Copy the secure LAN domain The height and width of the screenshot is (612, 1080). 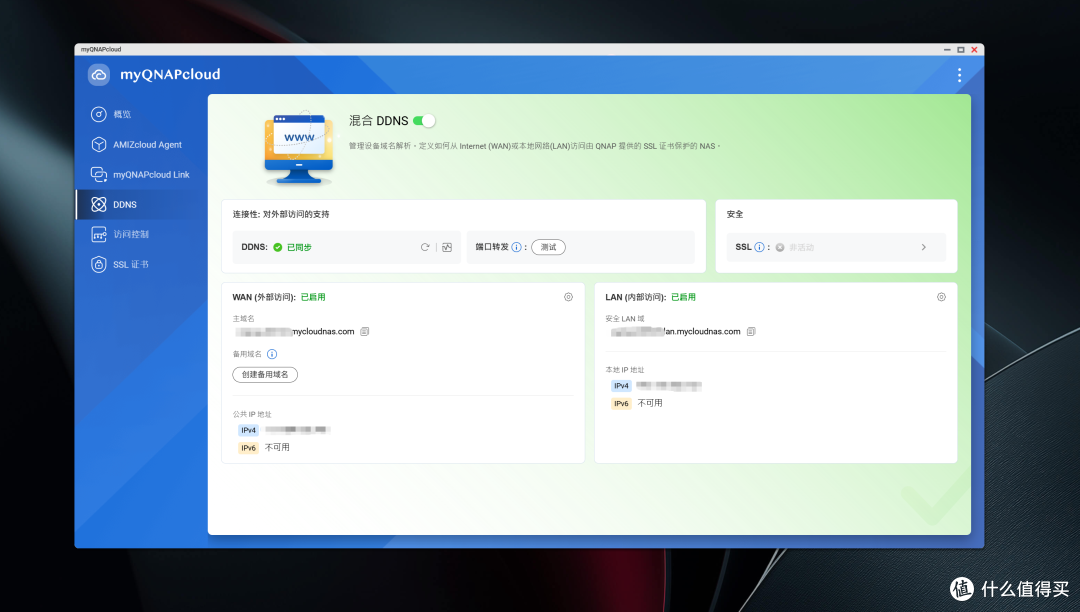coord(751,332)
